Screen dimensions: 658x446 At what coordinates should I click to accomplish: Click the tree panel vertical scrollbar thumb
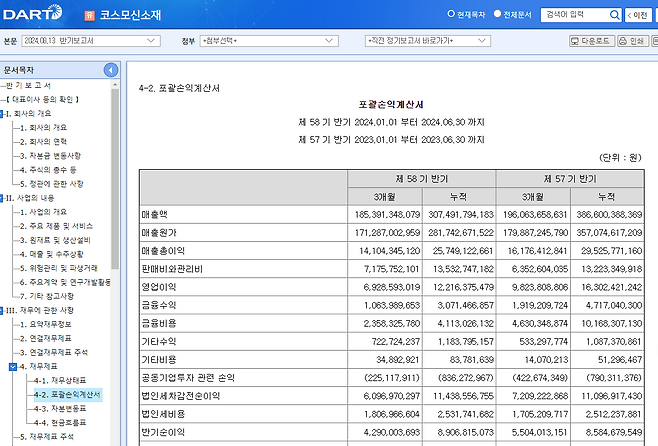pos(115,179)
